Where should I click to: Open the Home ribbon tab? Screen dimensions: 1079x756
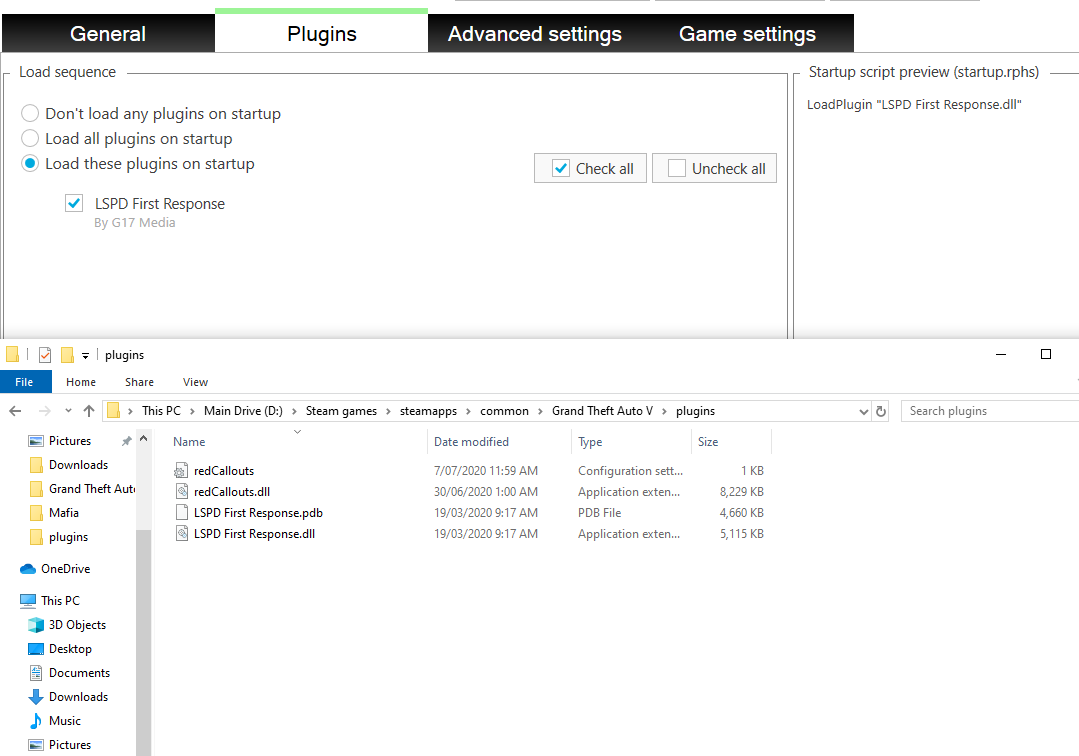[x=81, y=382]
